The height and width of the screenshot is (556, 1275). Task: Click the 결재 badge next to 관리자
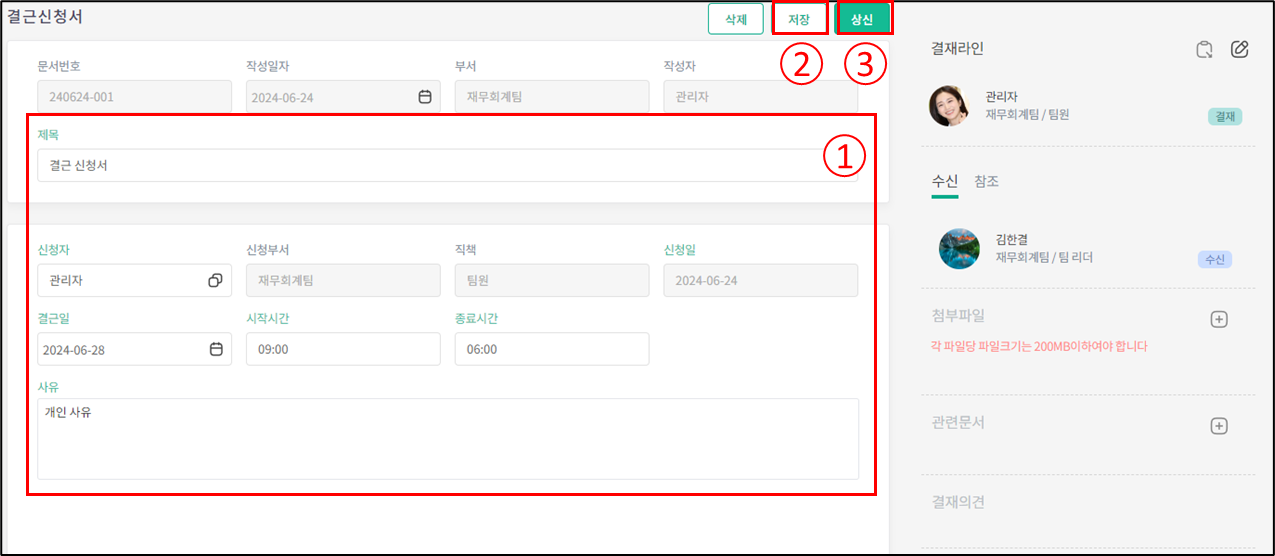tap(1224, 117)
